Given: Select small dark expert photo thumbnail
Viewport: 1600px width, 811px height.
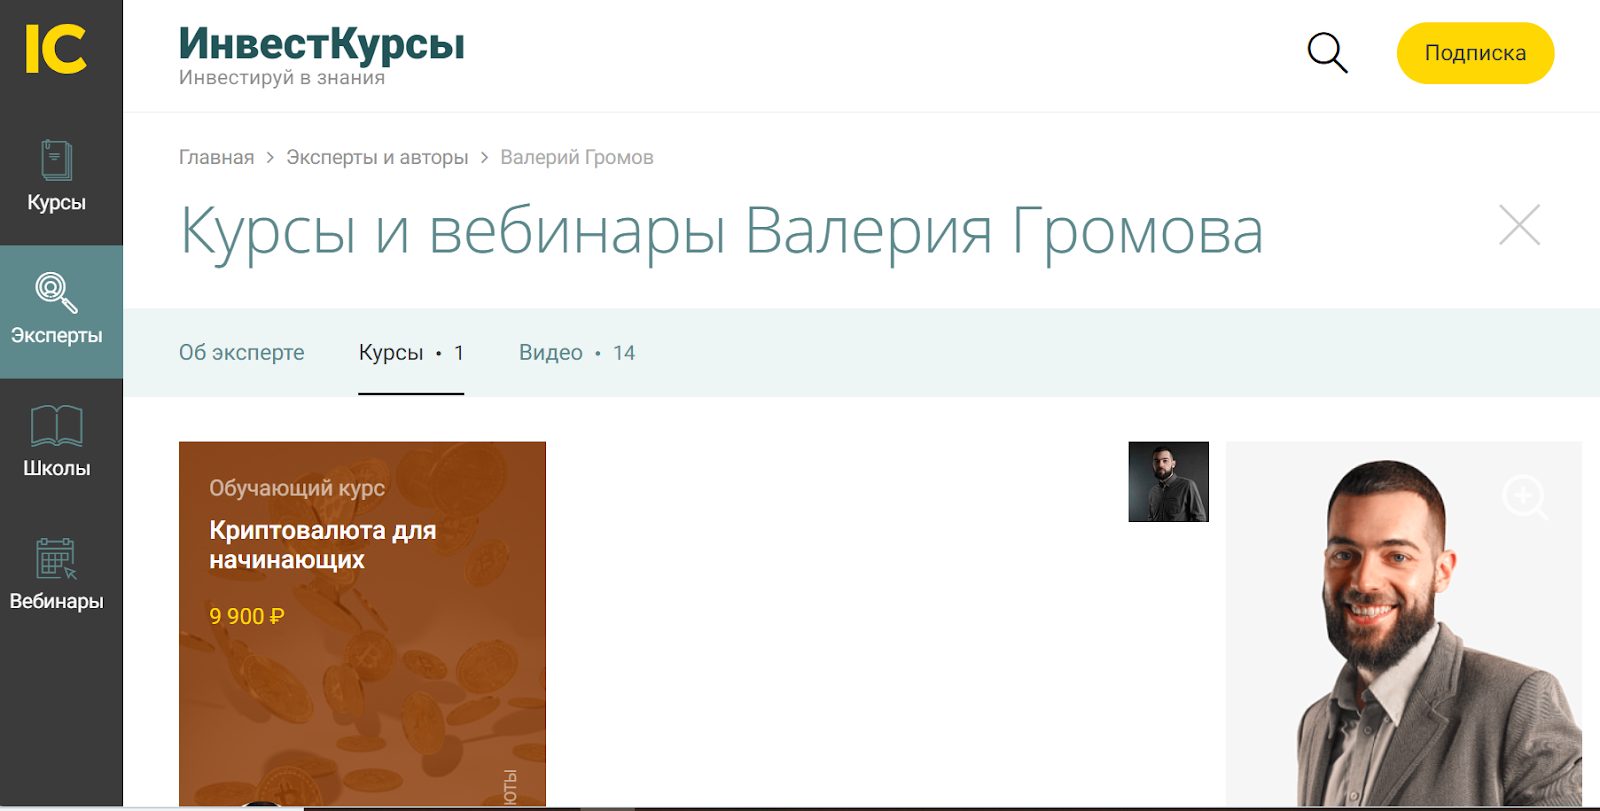Looking at the screenshot, I should (x=1168, y=482).
